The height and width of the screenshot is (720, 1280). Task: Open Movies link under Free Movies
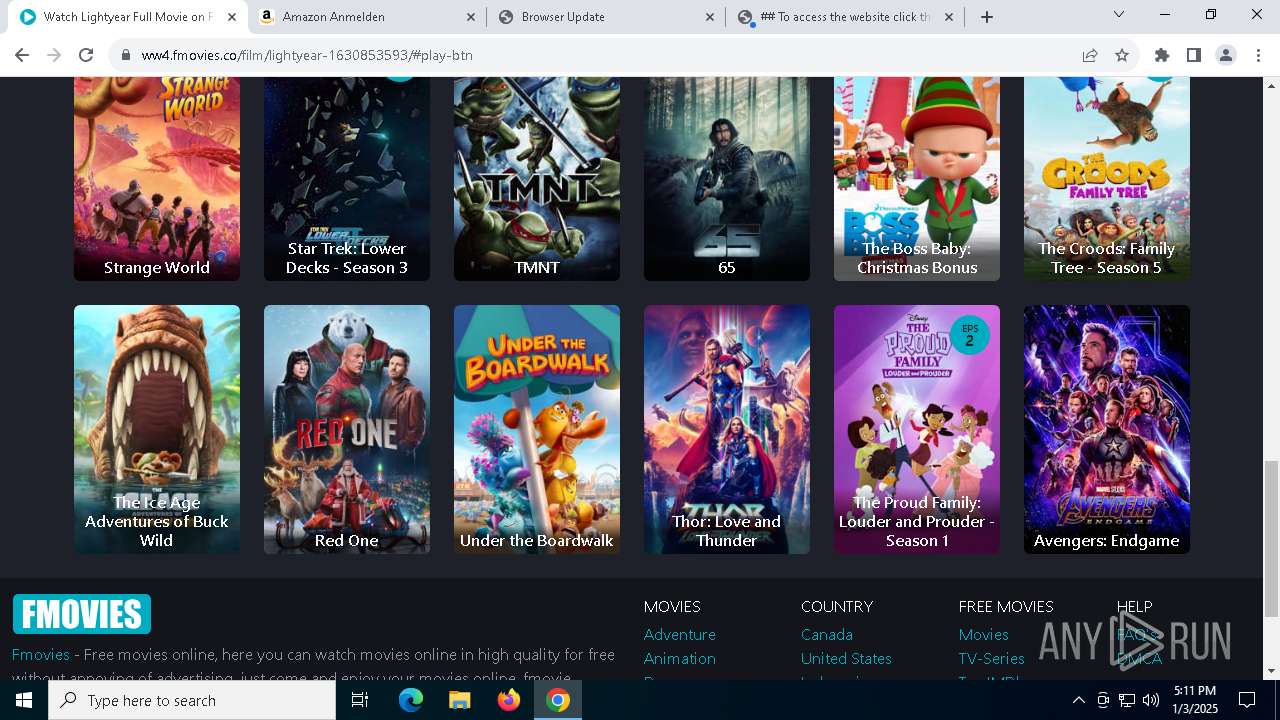984,635
